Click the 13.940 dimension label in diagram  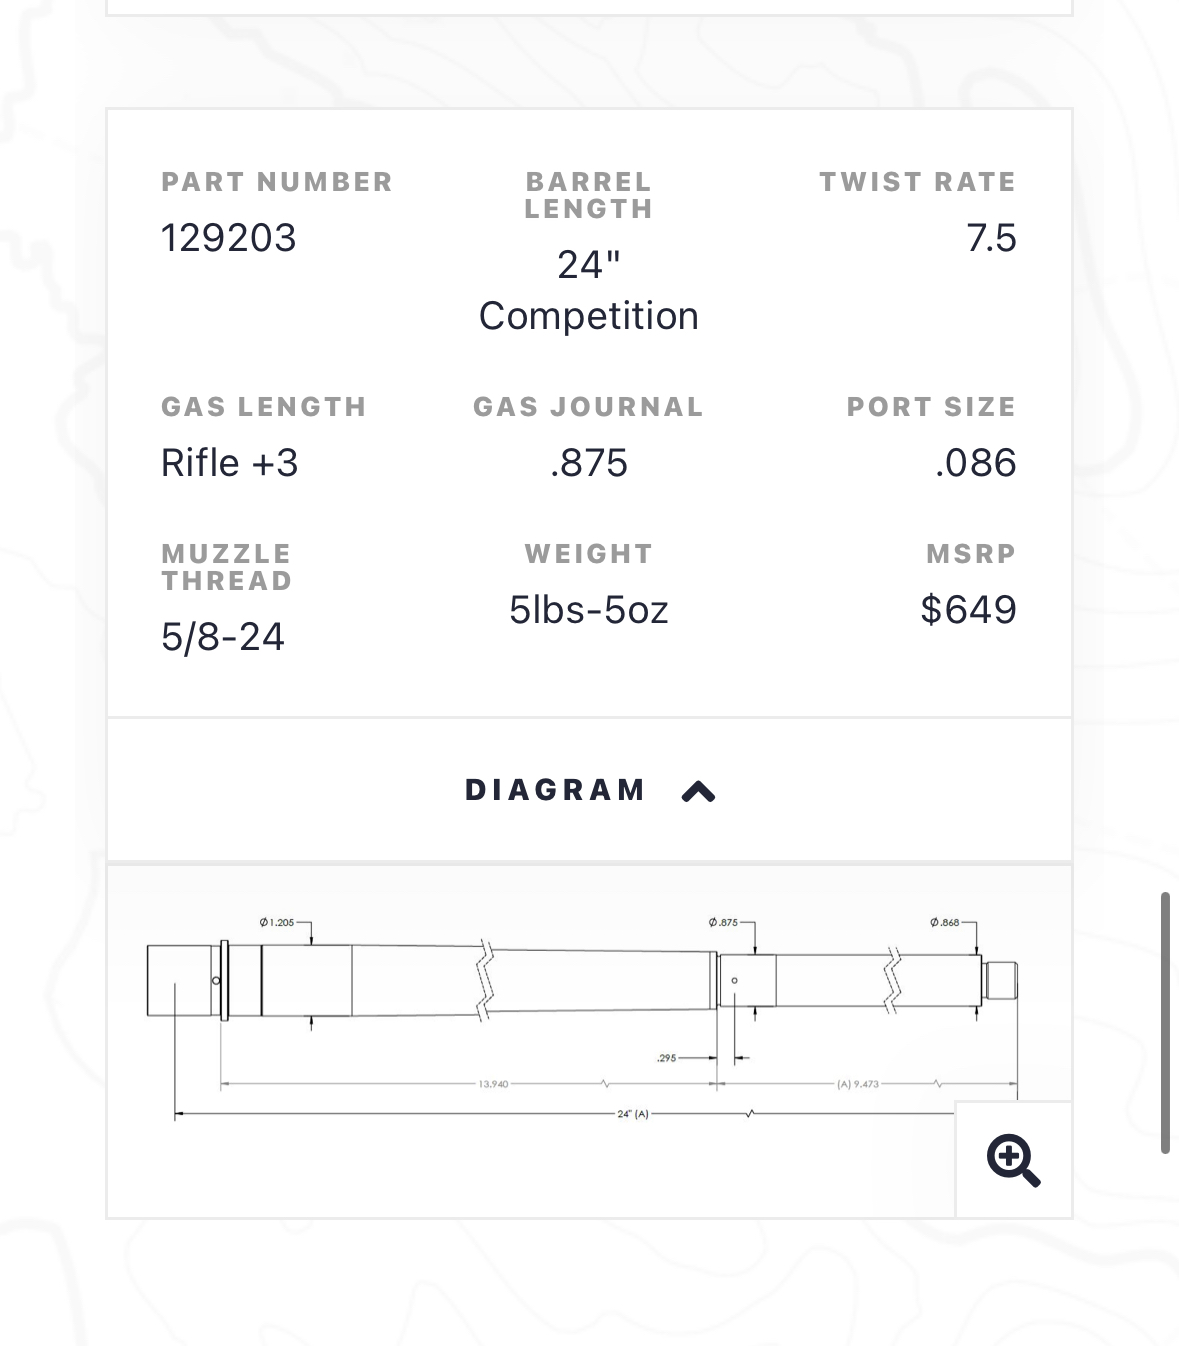coord(493,1084)
